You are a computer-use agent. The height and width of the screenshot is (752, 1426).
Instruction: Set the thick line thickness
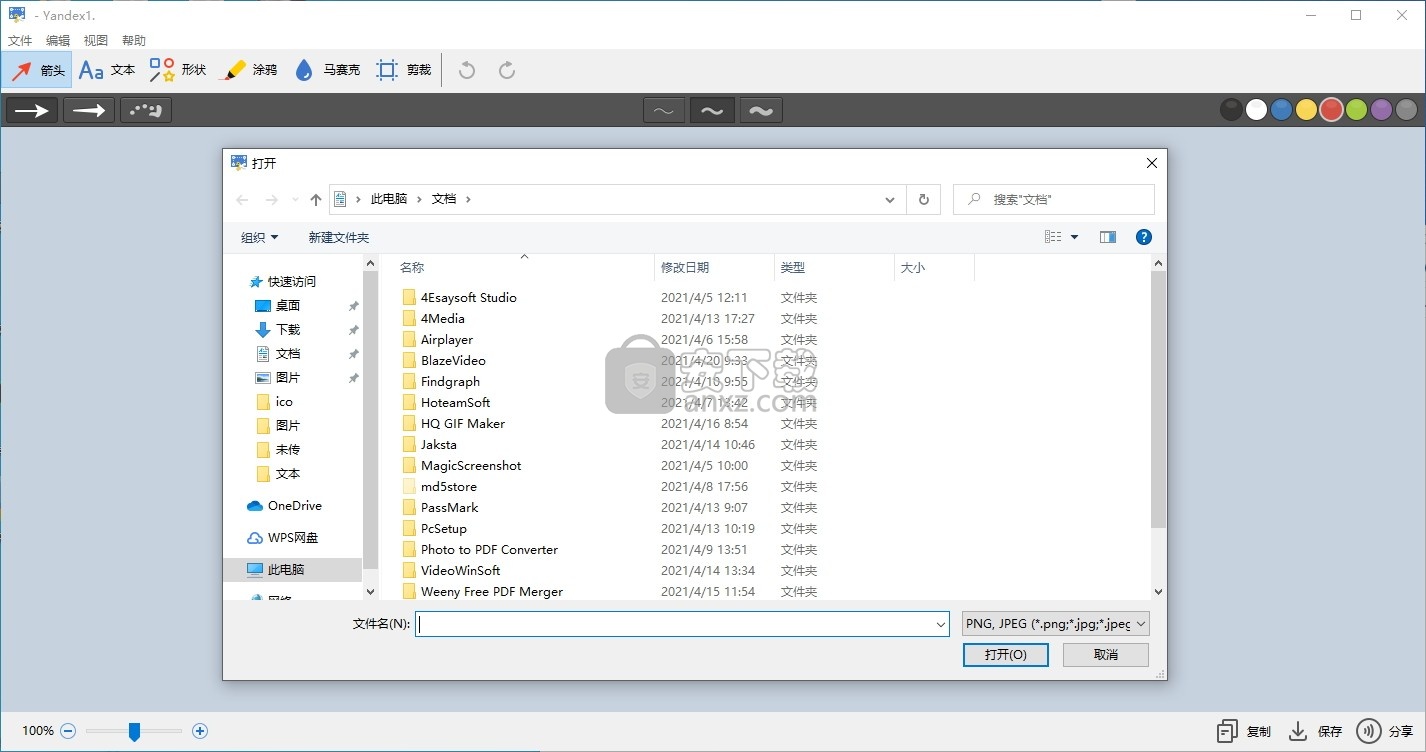click(x=761, y=111)
